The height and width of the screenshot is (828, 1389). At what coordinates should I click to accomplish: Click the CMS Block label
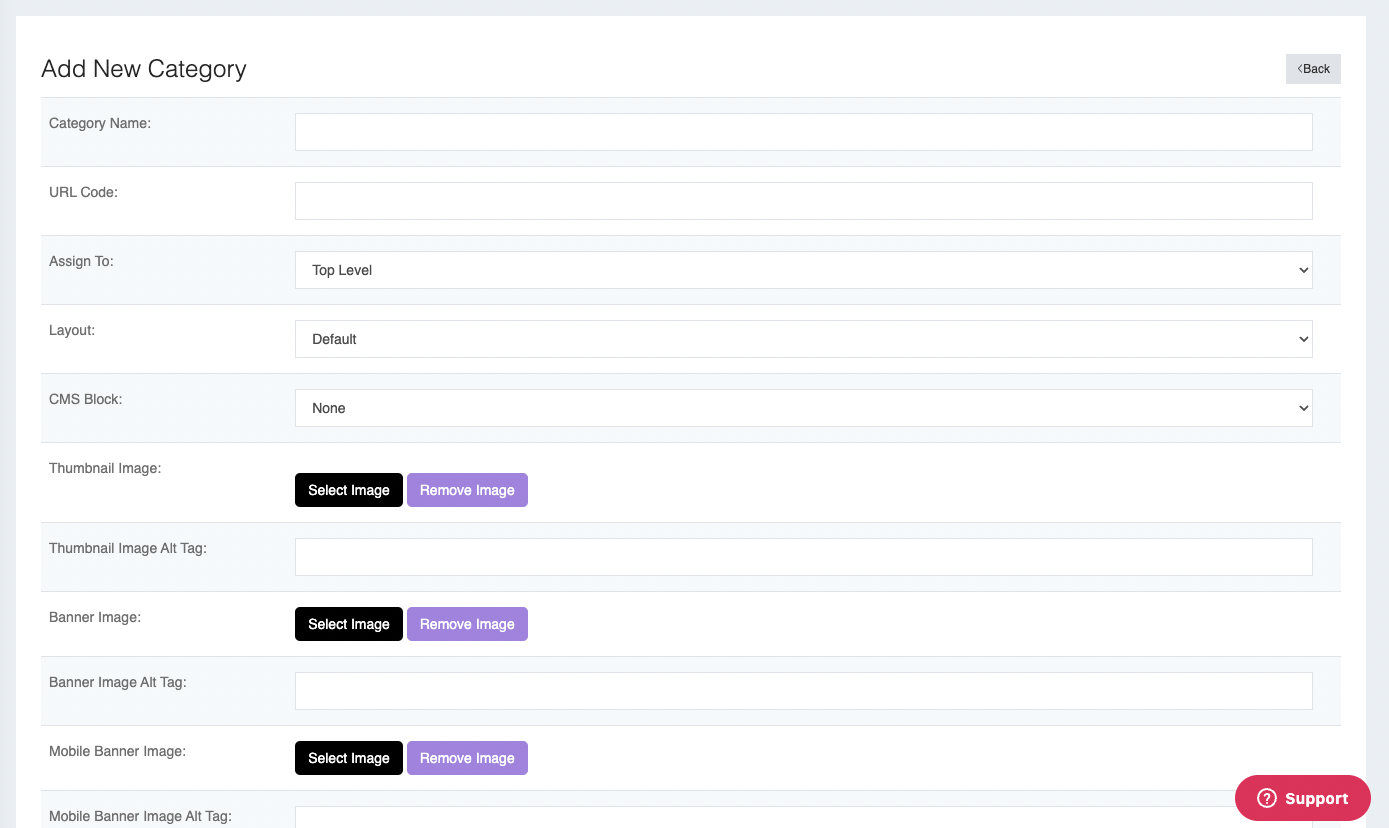click(85, 399)
